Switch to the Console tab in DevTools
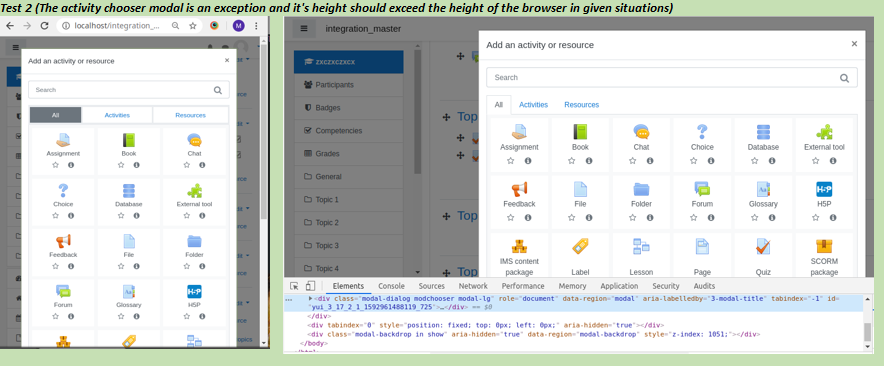 [x=391, y=286]
